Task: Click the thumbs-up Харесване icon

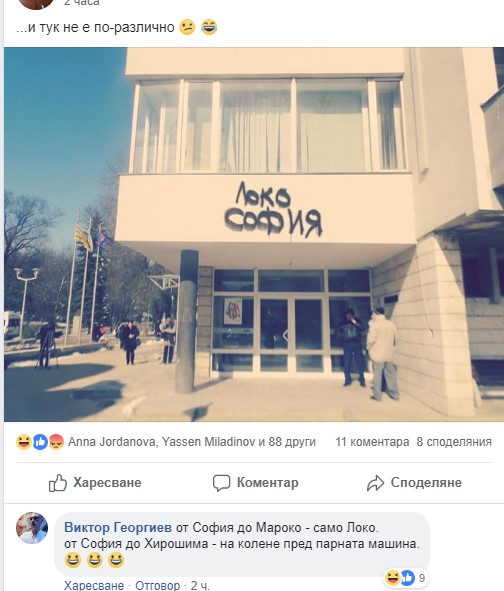Action: (x=58, y=482)
